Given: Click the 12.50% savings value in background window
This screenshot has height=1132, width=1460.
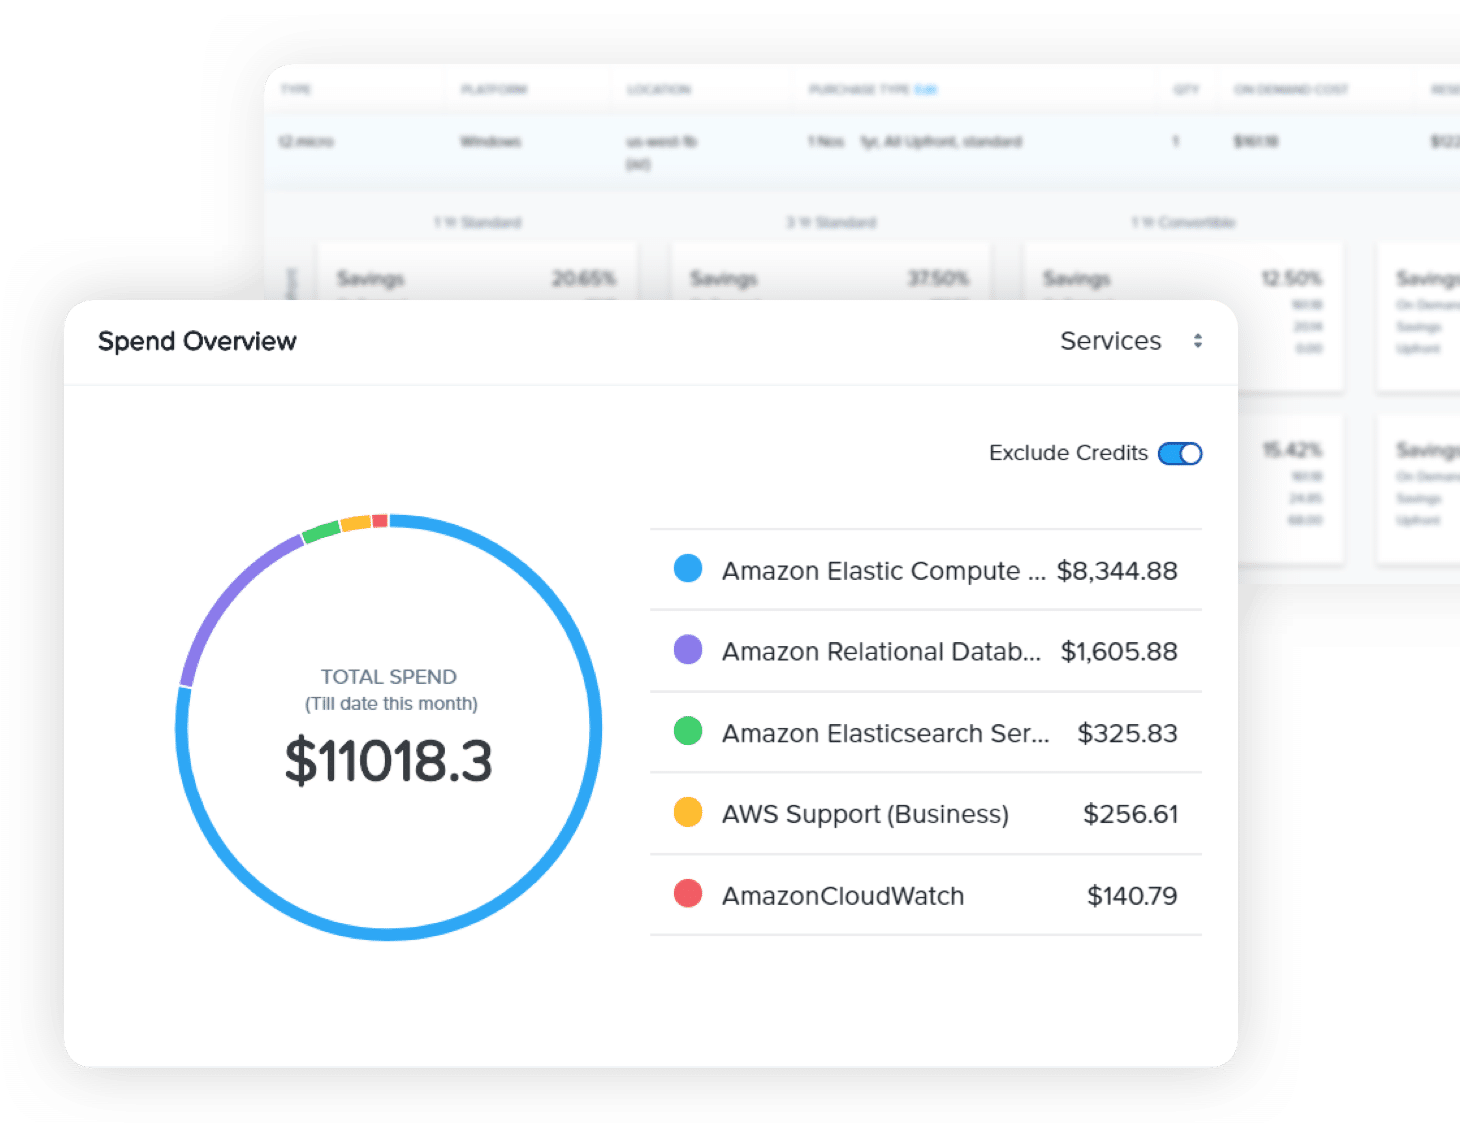Looking at the screenshot, I should [x=1291, y=278].
